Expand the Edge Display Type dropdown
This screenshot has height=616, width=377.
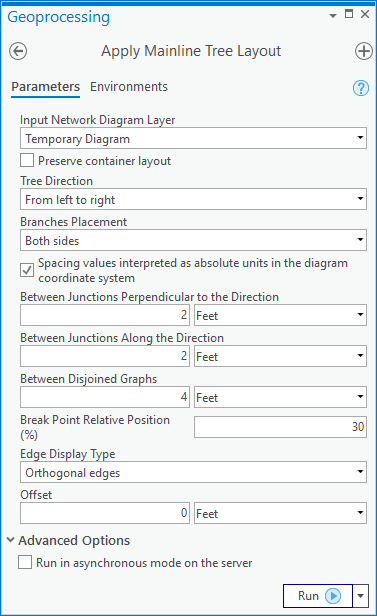pos(193,472)
